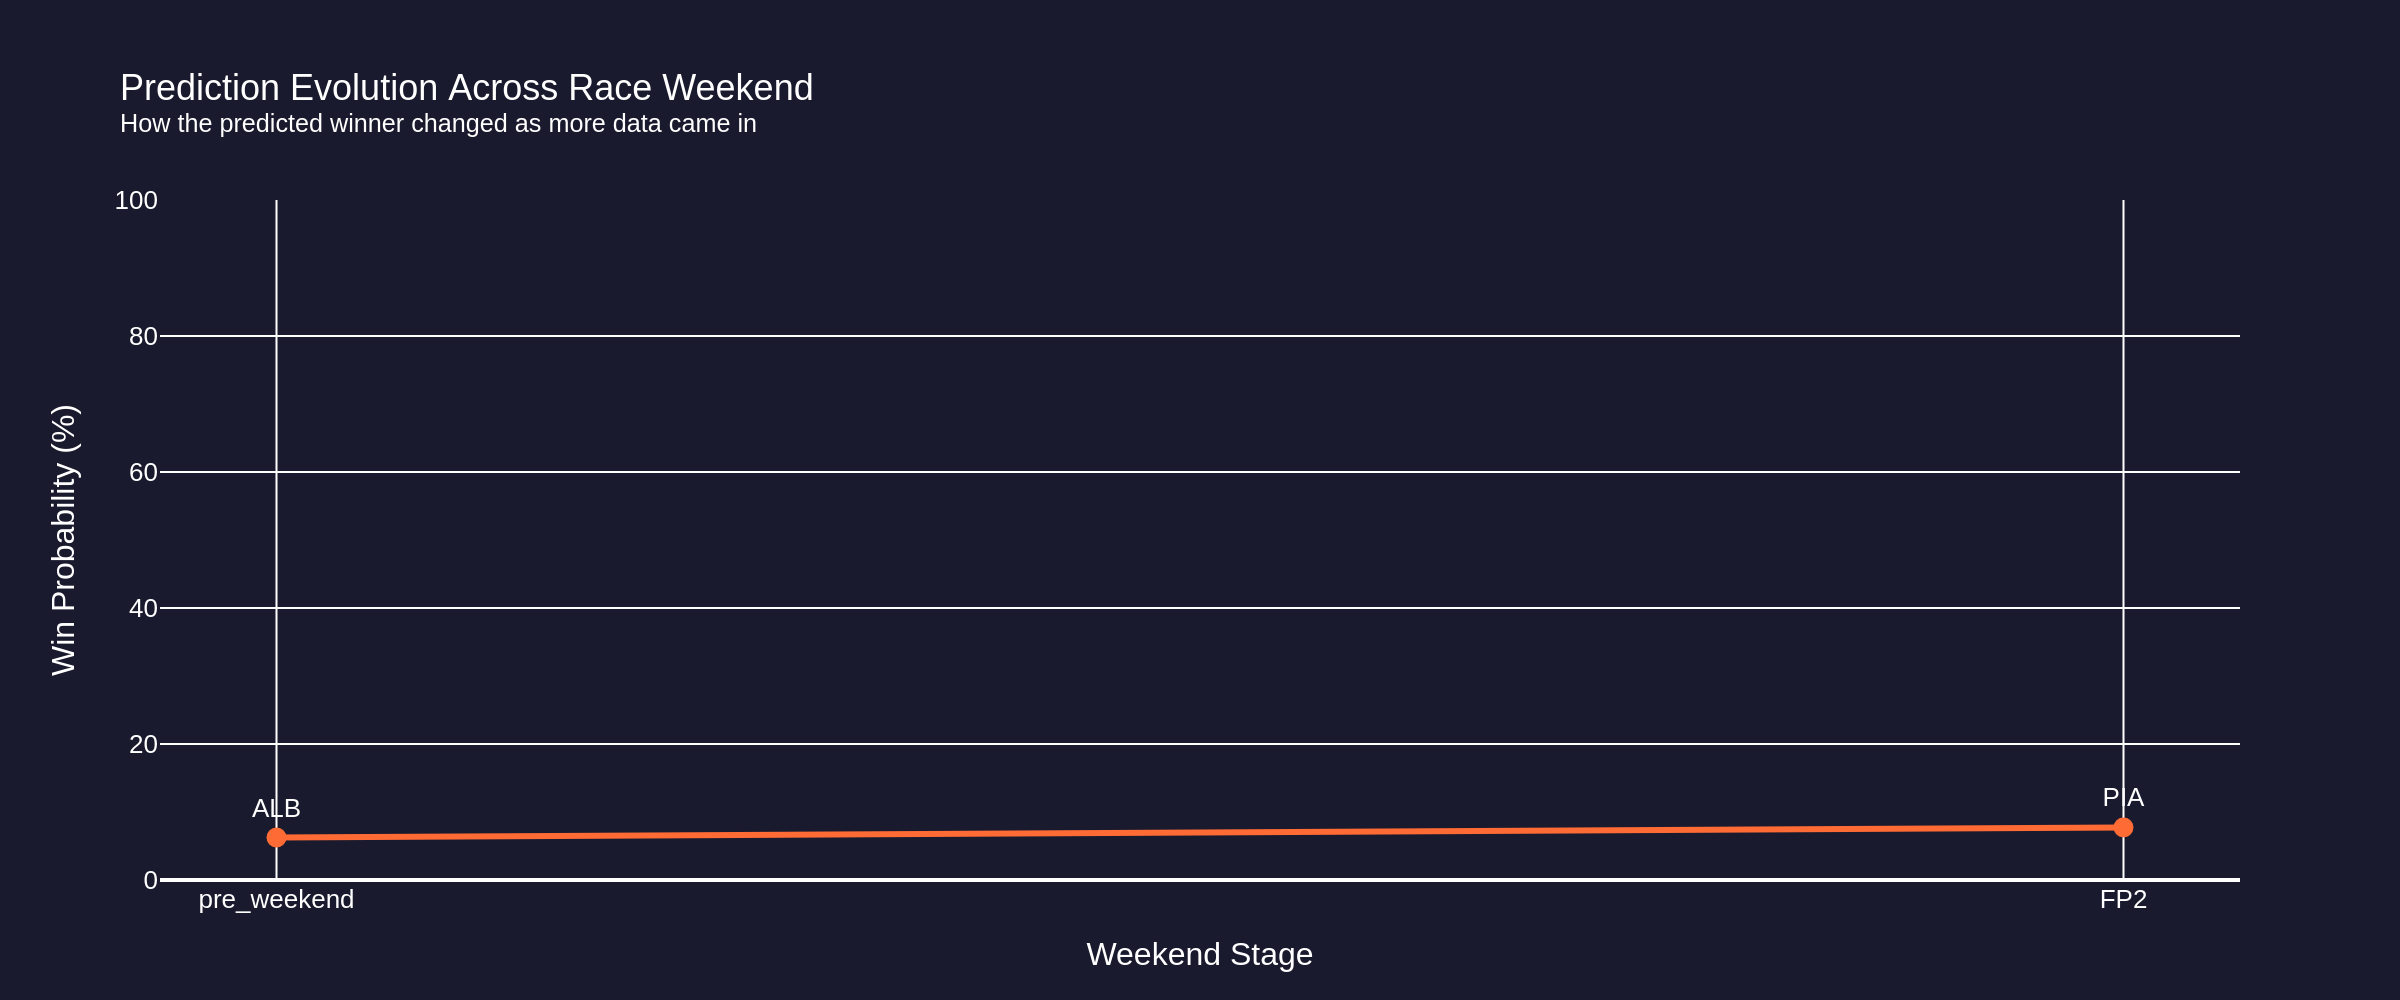The height and width of the screenshot is (1000, 2400).
Task: Click the horizontal gridline at 80 percent
Action: coord(1200,336)
